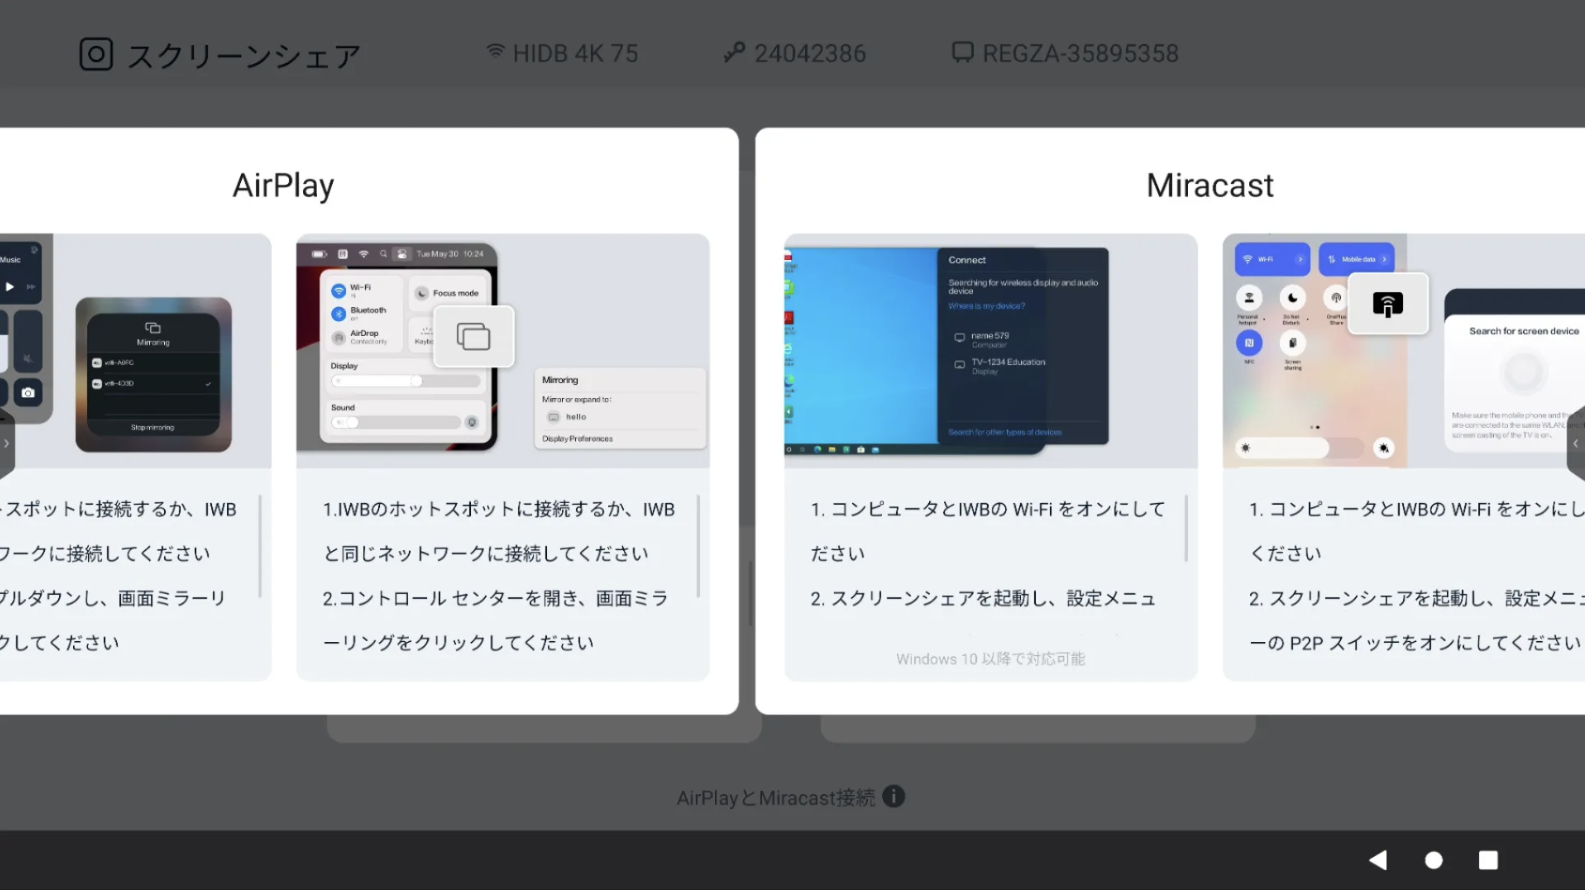This screenshot has height=896, width=1586.
Task: Click scrollbar of iPhone AirPlay instructions
Action: click(x=260, y=546)
